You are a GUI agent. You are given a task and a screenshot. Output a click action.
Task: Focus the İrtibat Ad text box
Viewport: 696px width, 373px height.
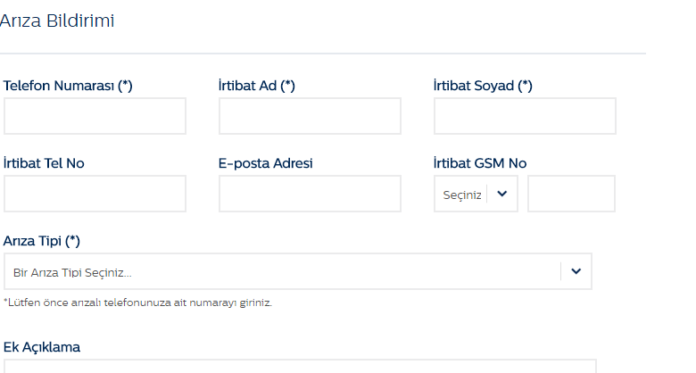[310, 116]
